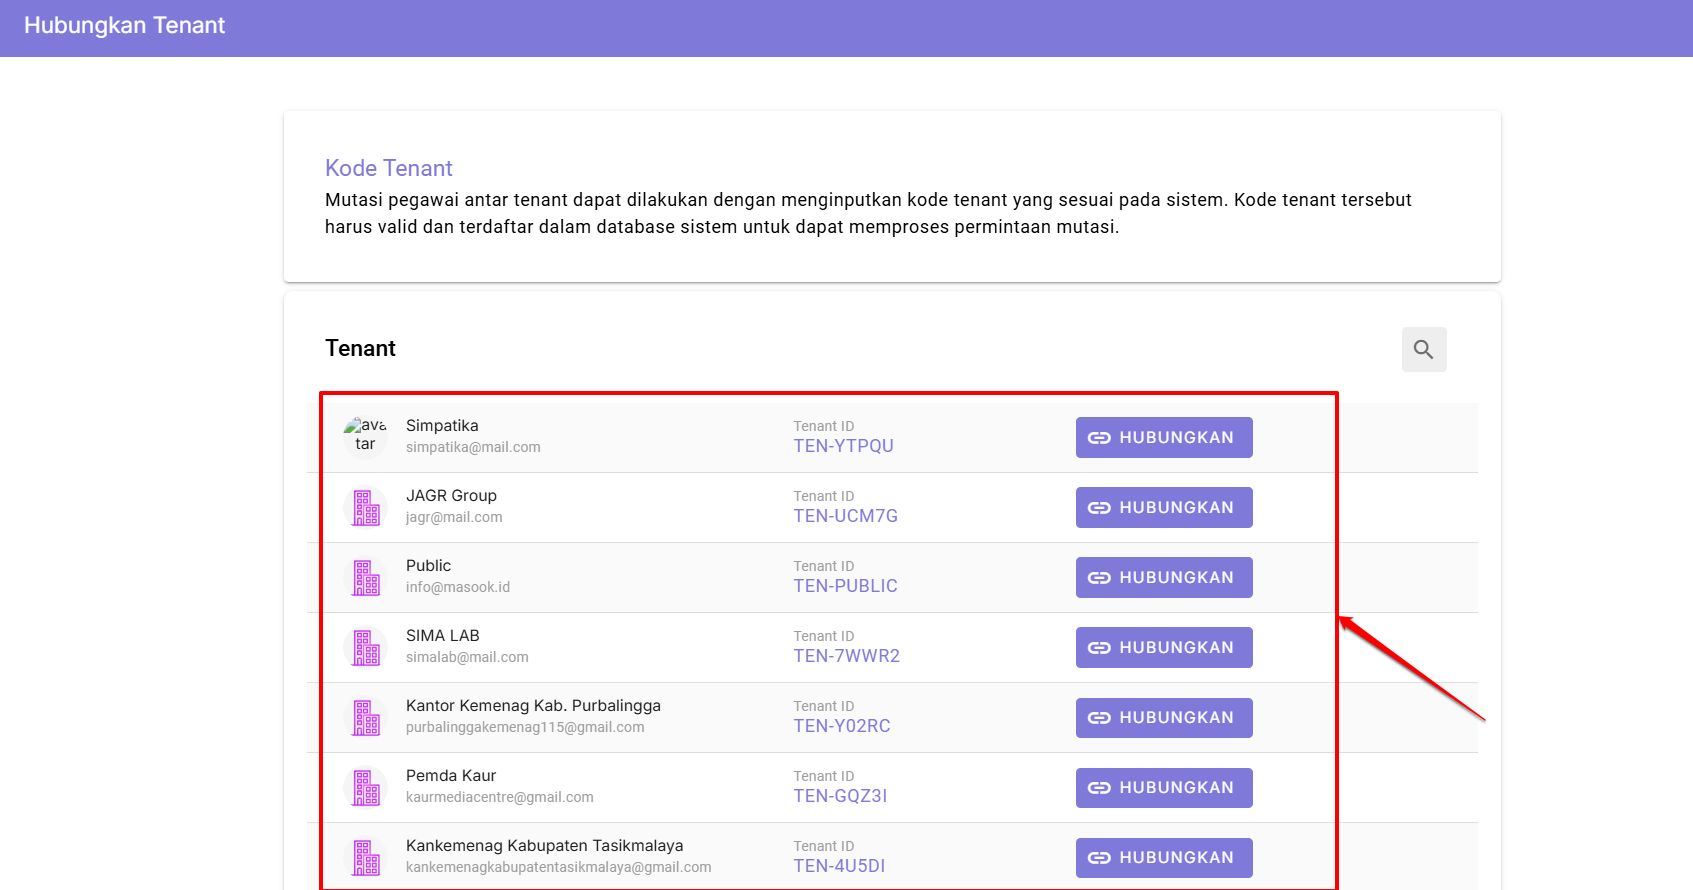Connect Kantor Kemenag Kab. Purbalingga tenant
1693x890 pixels.
(x=1164, y=717)
